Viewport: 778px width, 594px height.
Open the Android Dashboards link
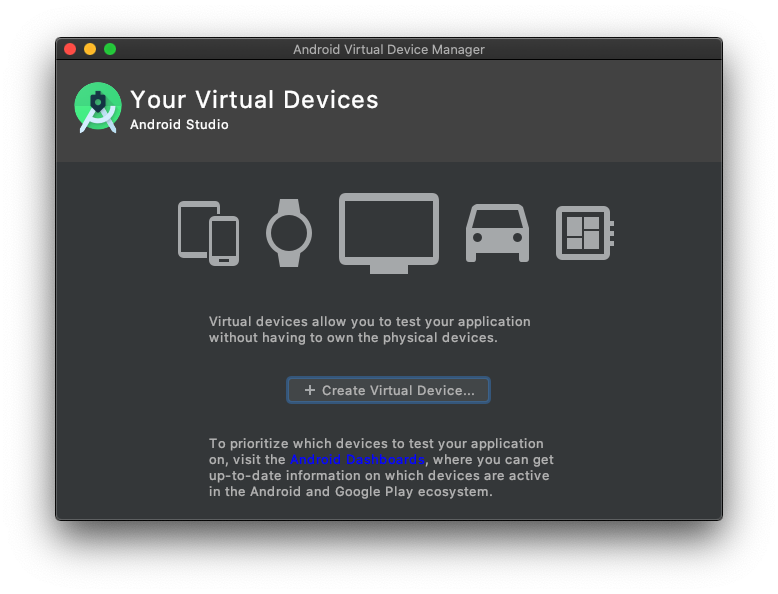[357, 460]
